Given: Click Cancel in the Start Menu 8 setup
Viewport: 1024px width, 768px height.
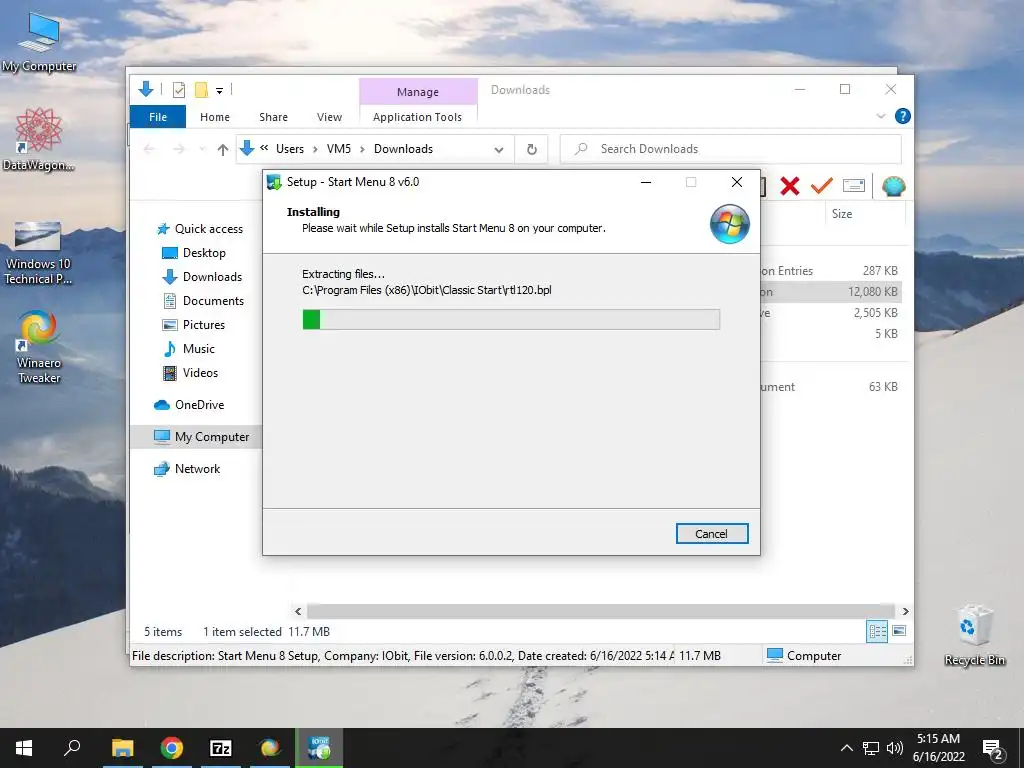Looking at the screenshot, I should [x=712, y=534].
